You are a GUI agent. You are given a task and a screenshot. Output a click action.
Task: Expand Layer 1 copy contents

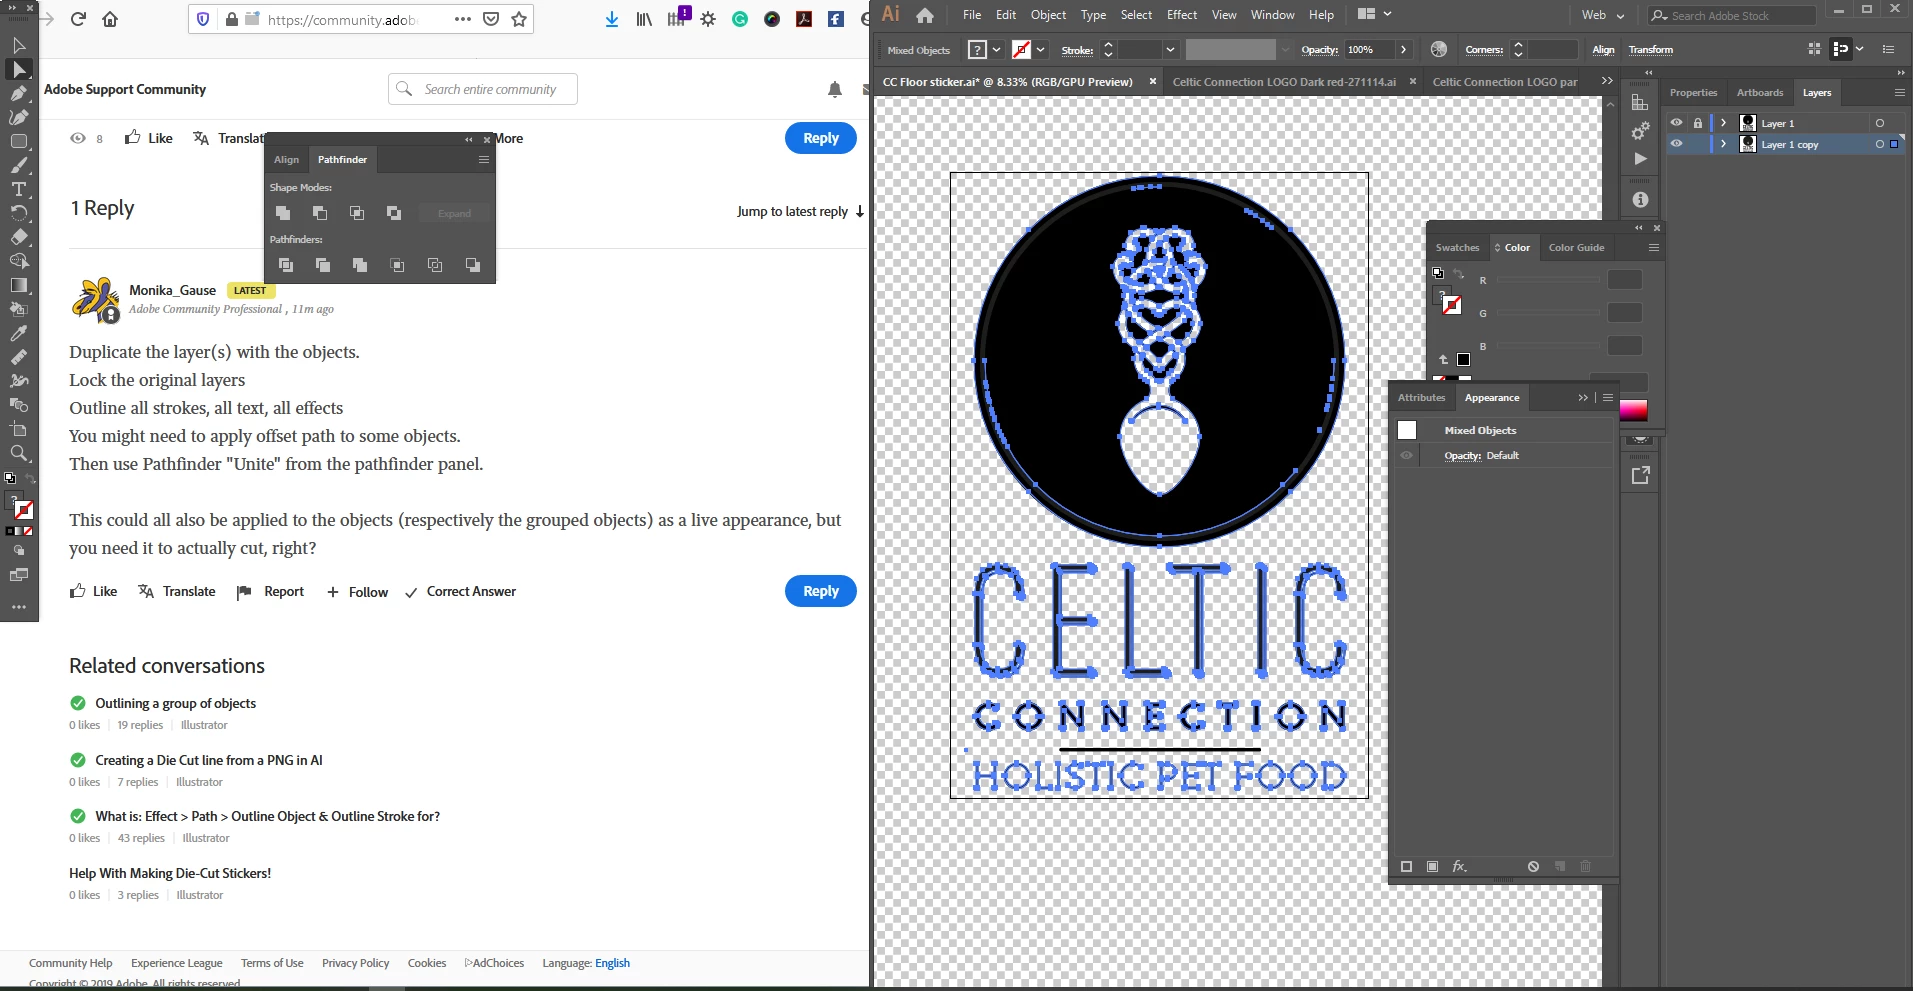[1724, 144]
